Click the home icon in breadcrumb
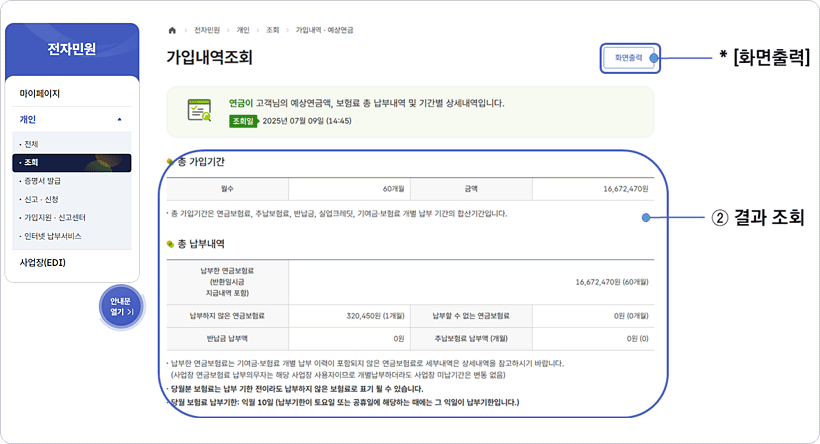This screenshot has width=820, height=444. pos(172,30)
